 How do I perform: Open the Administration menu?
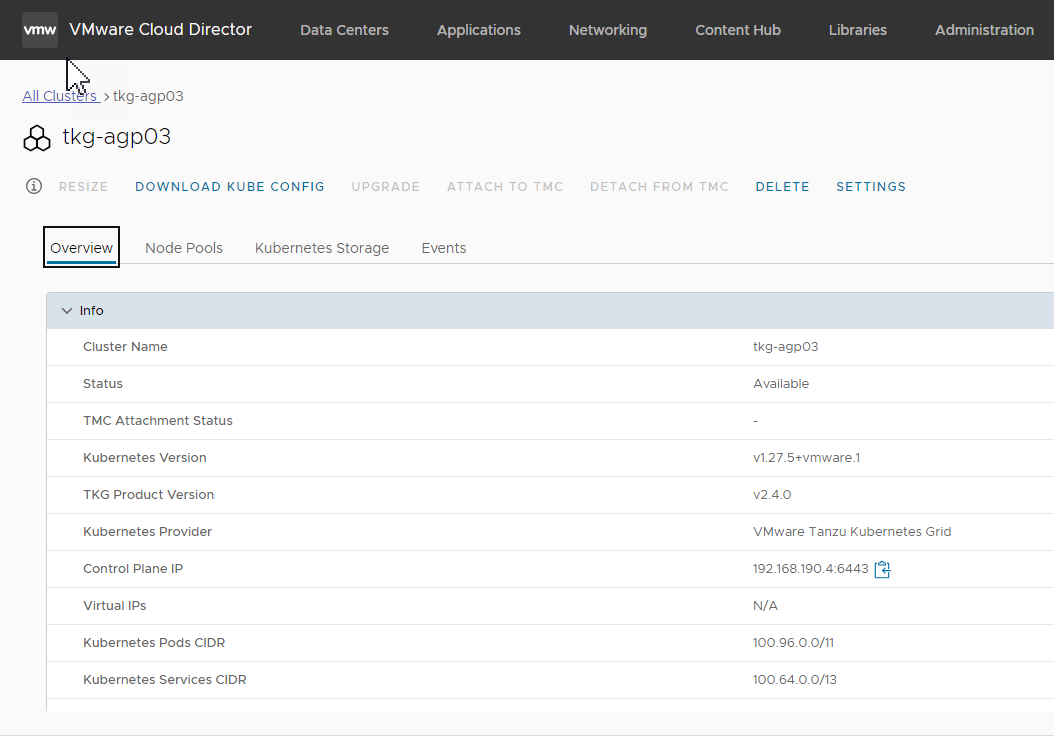pyautogui.click(x=984, y=30)
